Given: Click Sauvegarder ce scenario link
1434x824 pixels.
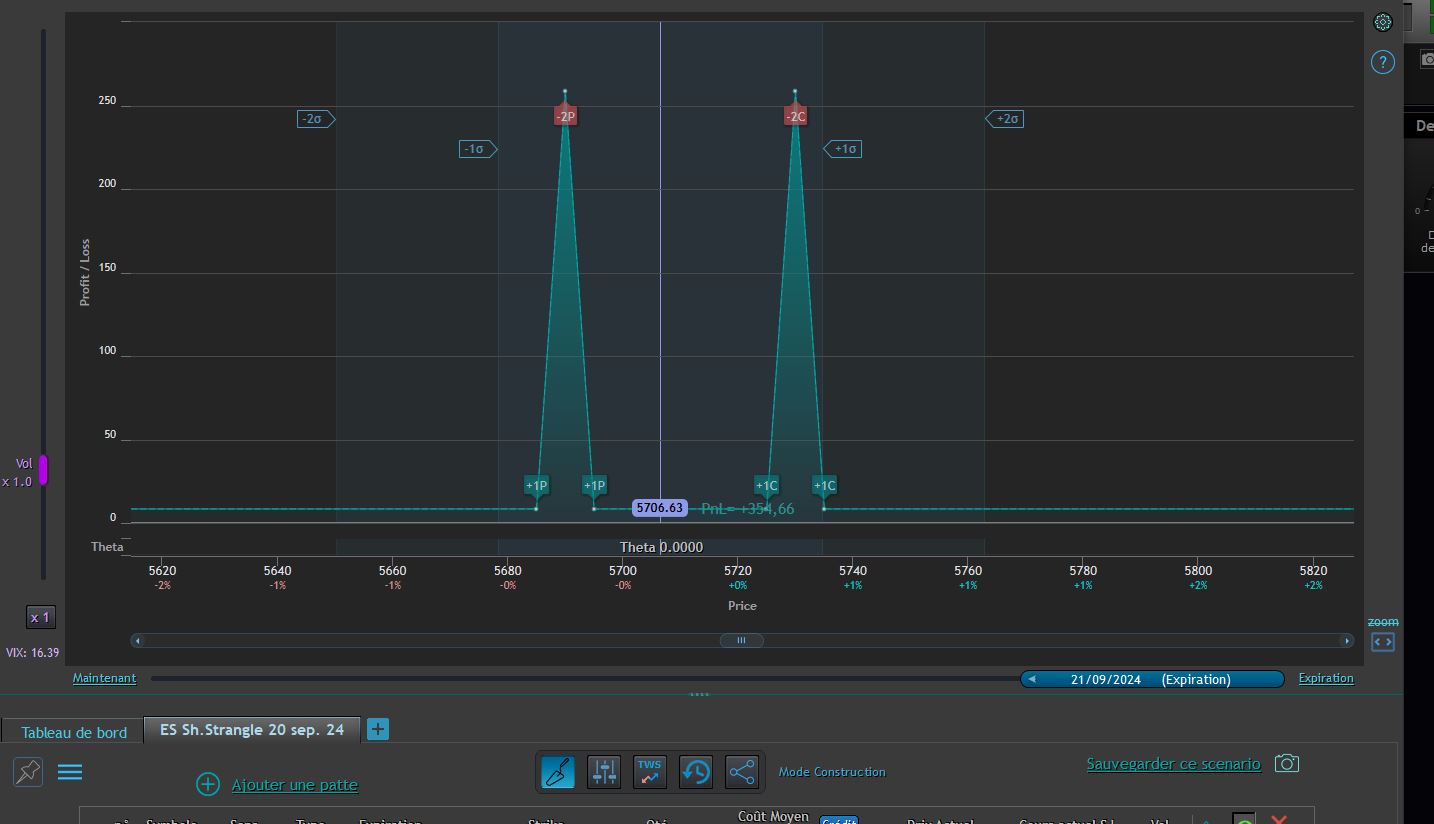Looking at the screenshot, I should coord(1174,764).
